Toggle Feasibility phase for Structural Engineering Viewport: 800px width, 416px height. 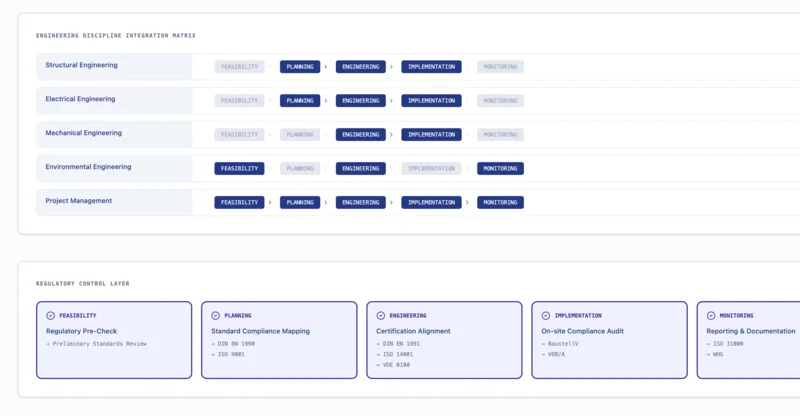(x=239, y=67)
